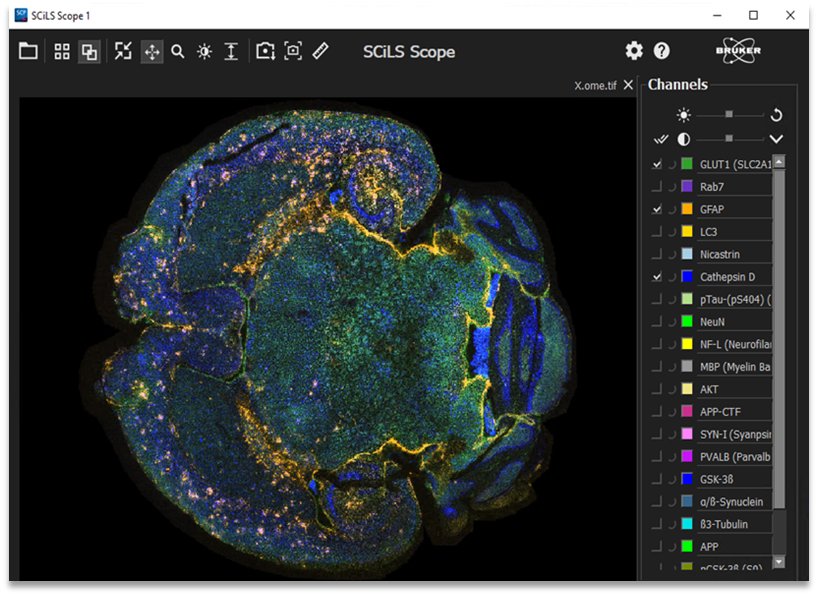Enable the Rab7 channel checkbox

pos(657,186)
